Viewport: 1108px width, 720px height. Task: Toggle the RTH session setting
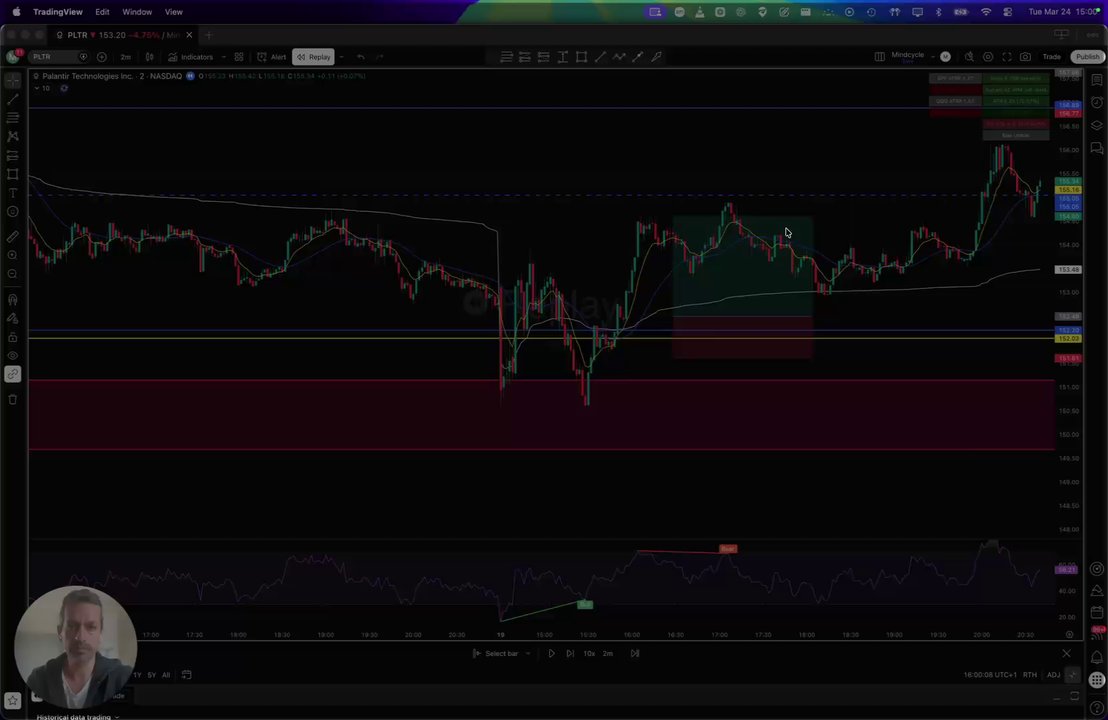click(1030, 675)
